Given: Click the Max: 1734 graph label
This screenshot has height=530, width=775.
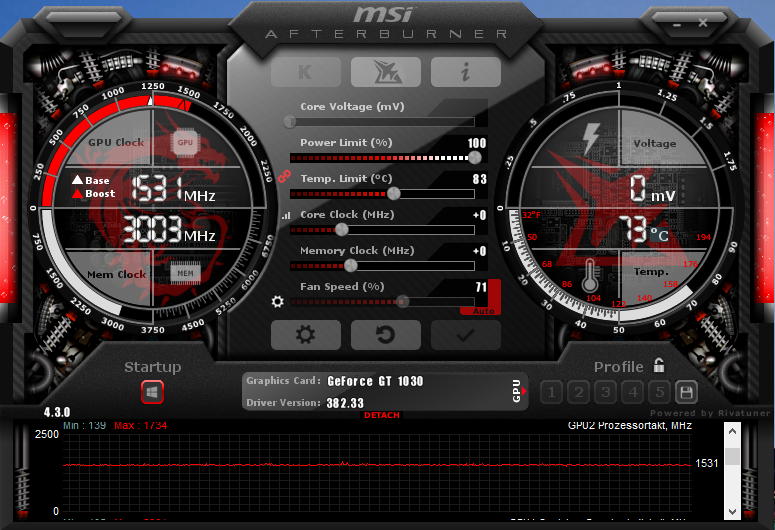Looking at the screenshot, I should (140, 426).
